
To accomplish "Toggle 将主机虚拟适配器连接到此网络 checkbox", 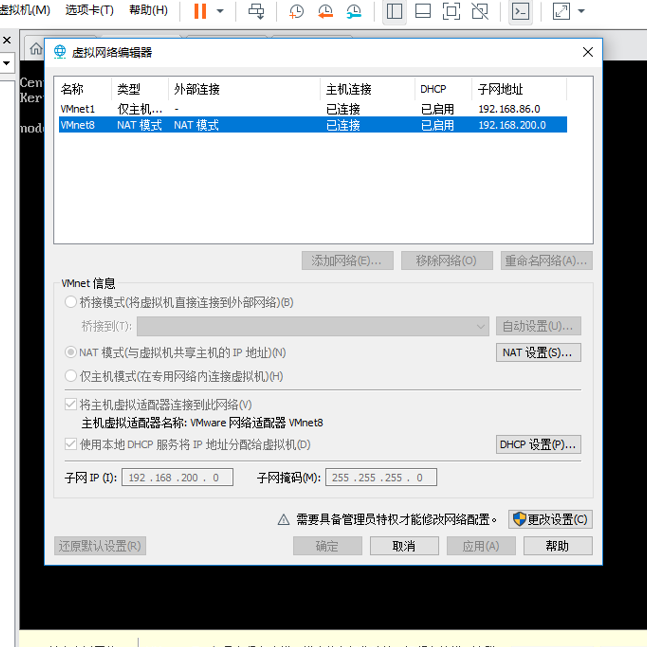I will tap(71, 404).
